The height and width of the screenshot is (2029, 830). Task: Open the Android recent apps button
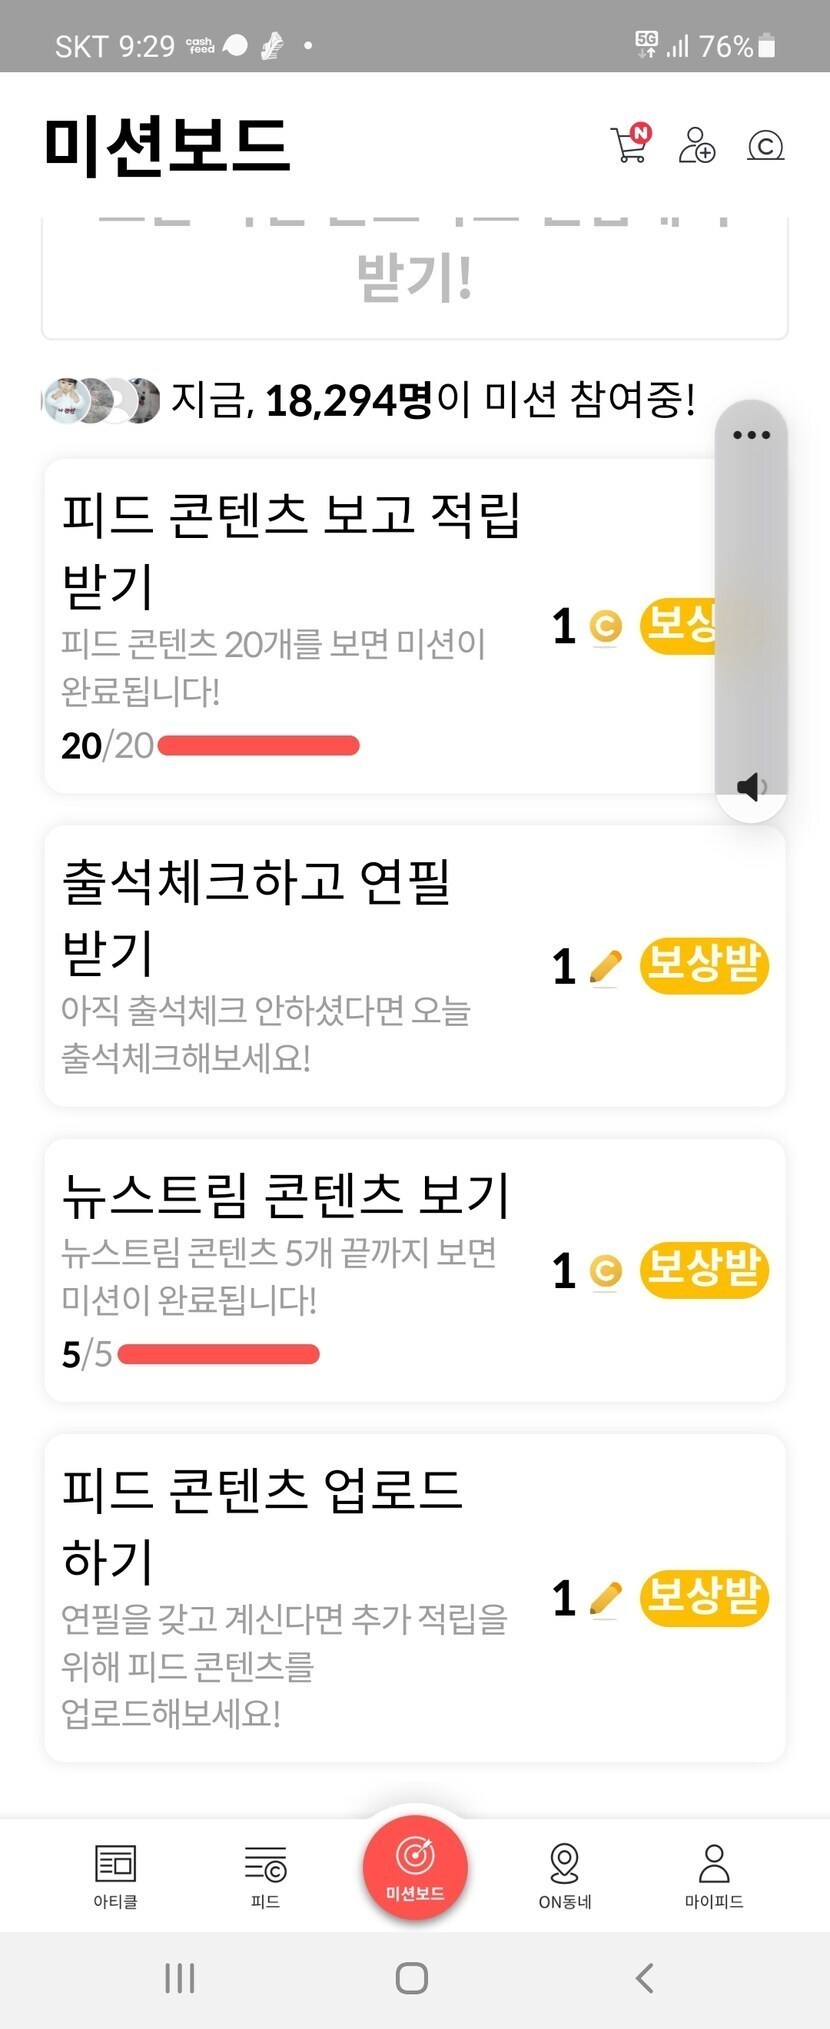tap(180, 1978)
